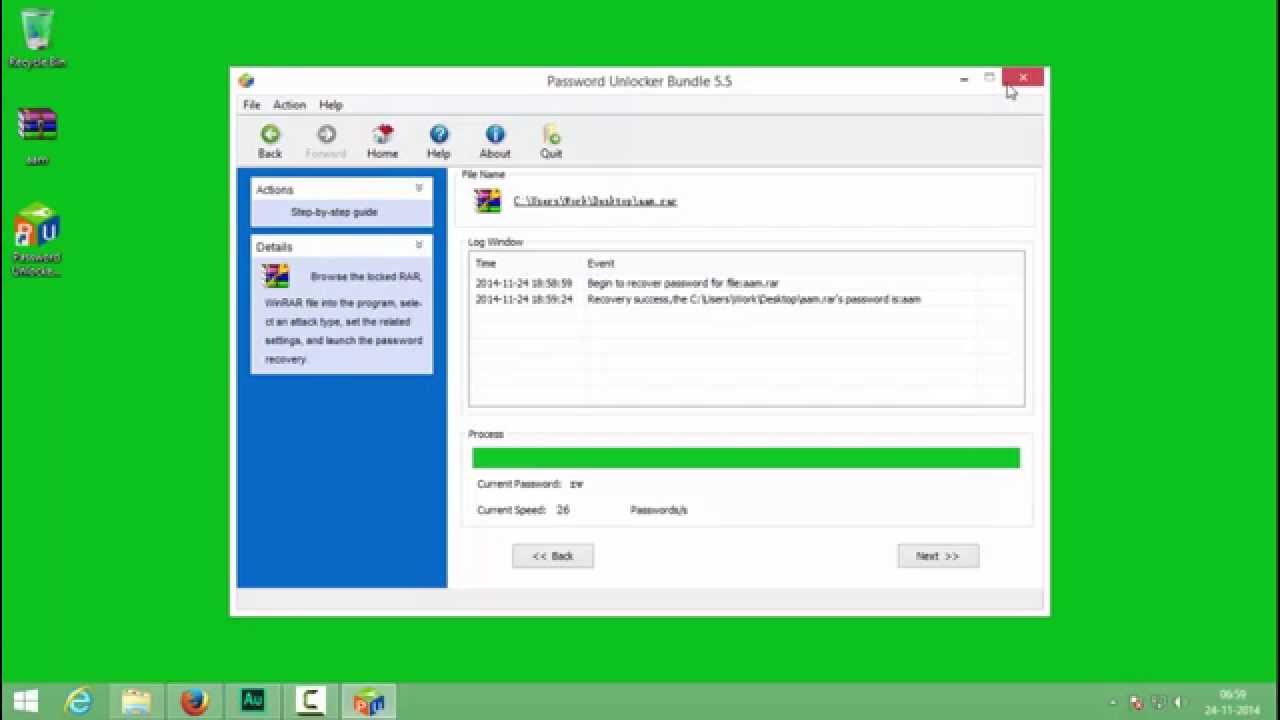Collapse the Details panel
The image size is (1280, 720).
(419, 245)
